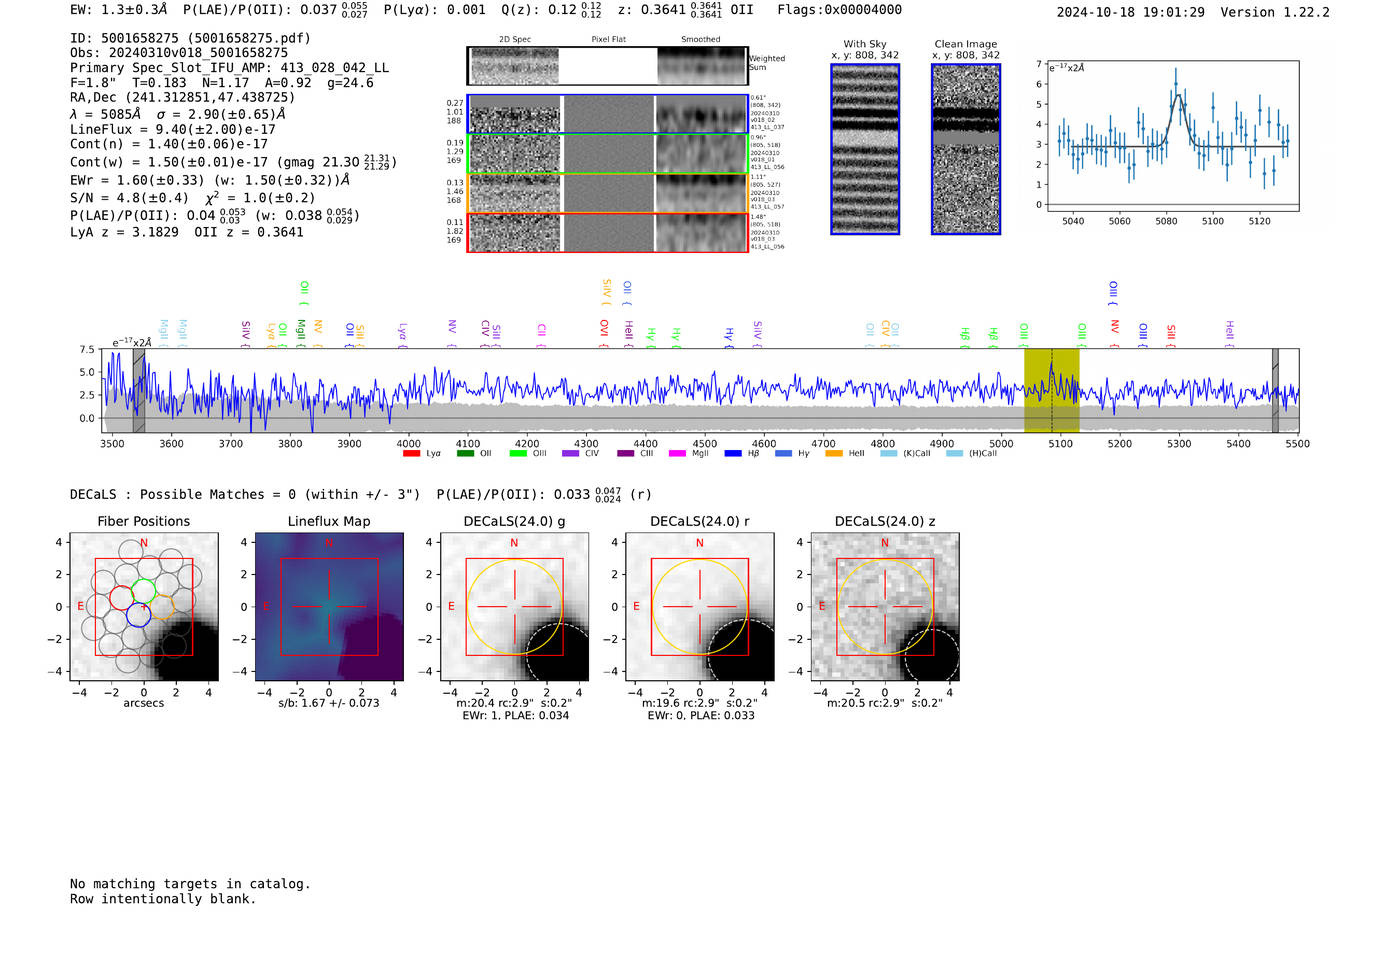Click the EW: 1.3±0.3Å header value
The image size is (1400, 953).
[119, 10]
